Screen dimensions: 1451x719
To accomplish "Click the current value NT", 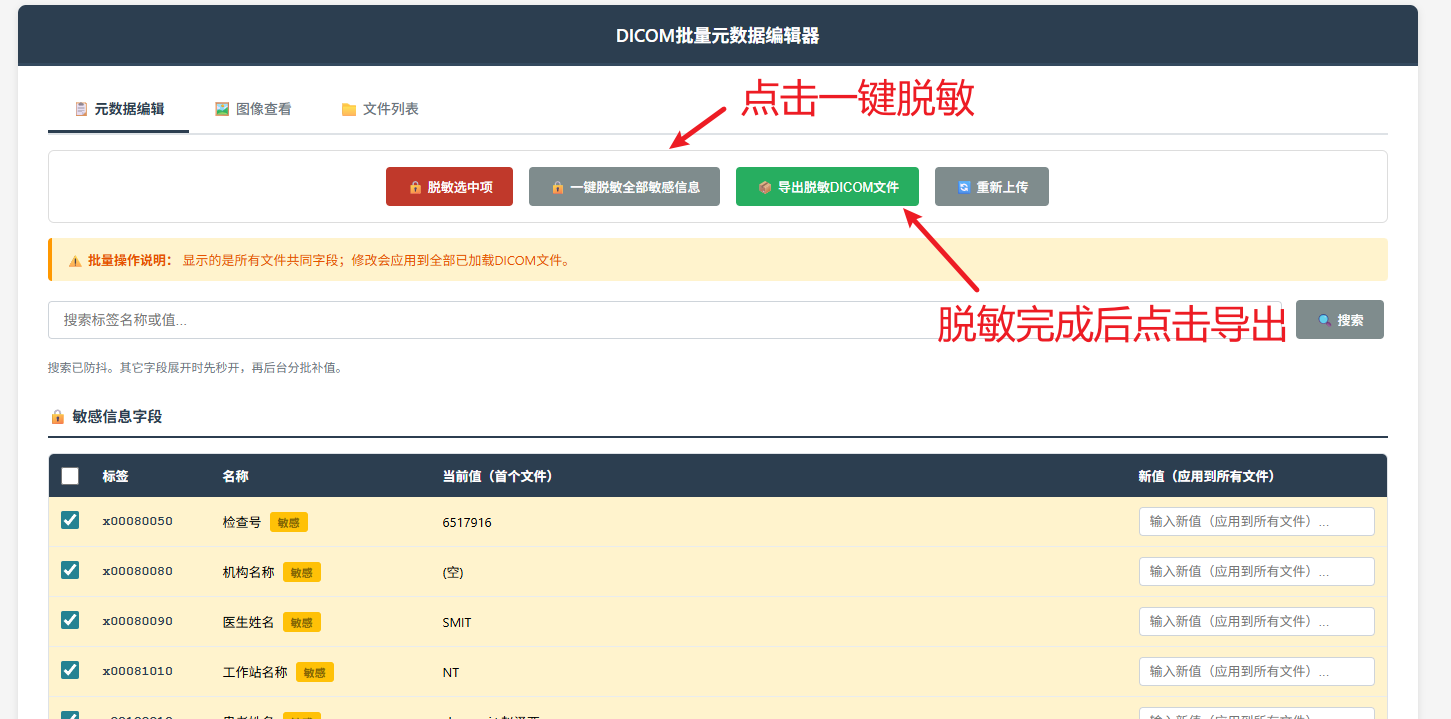I will (x=451, y=672).
